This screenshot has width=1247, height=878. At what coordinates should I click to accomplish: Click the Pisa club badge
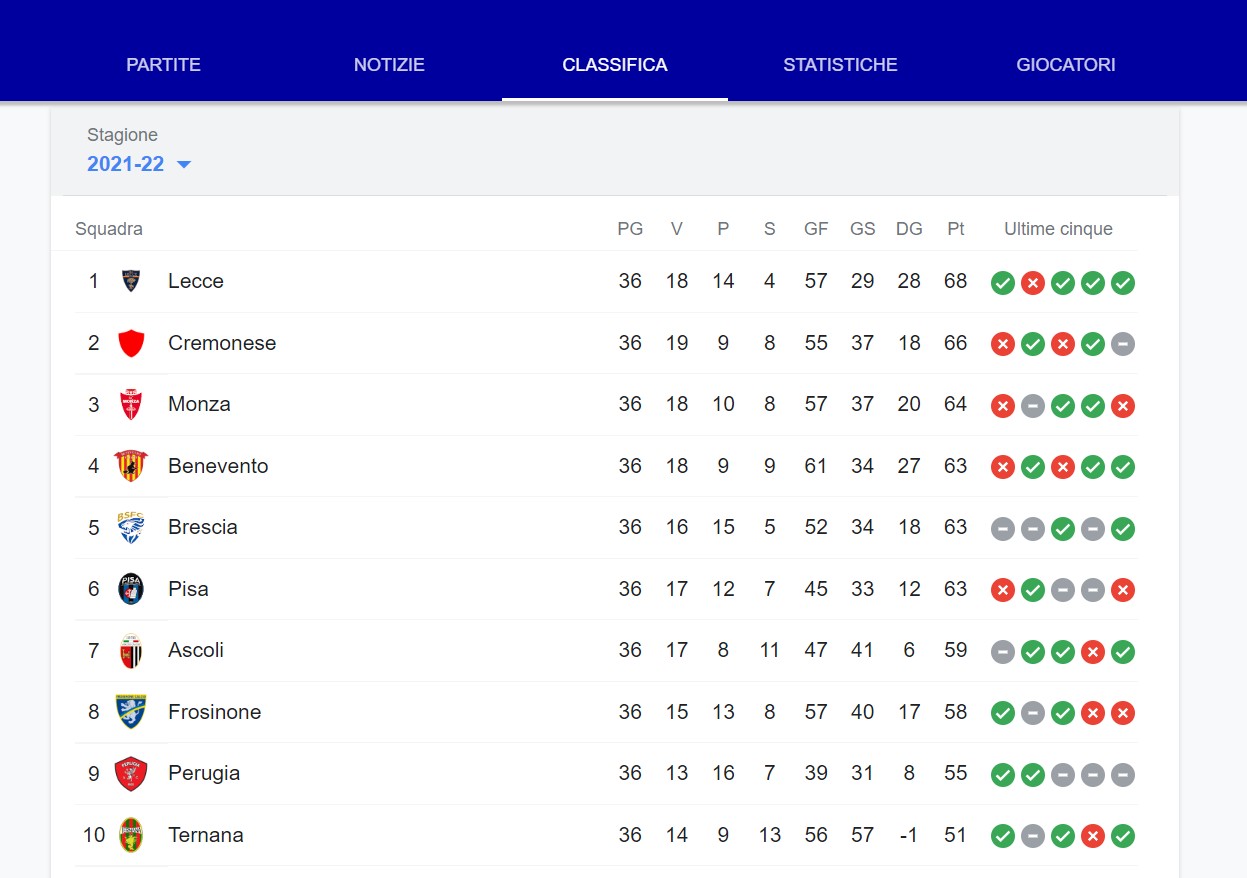131,589
